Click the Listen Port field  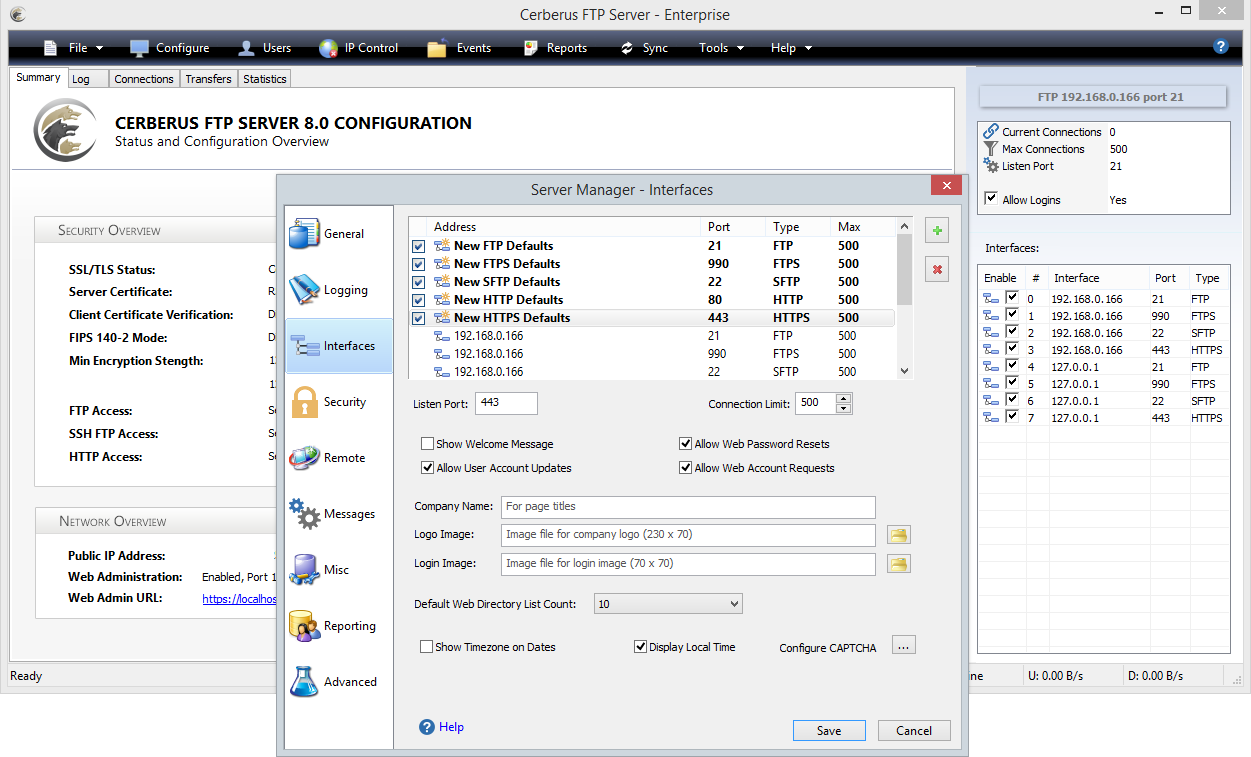point(506,403)
